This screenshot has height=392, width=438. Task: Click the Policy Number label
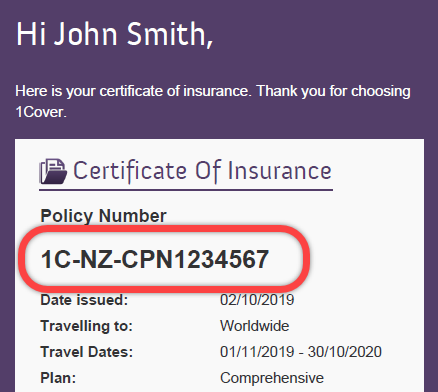[x=103, y=216]
